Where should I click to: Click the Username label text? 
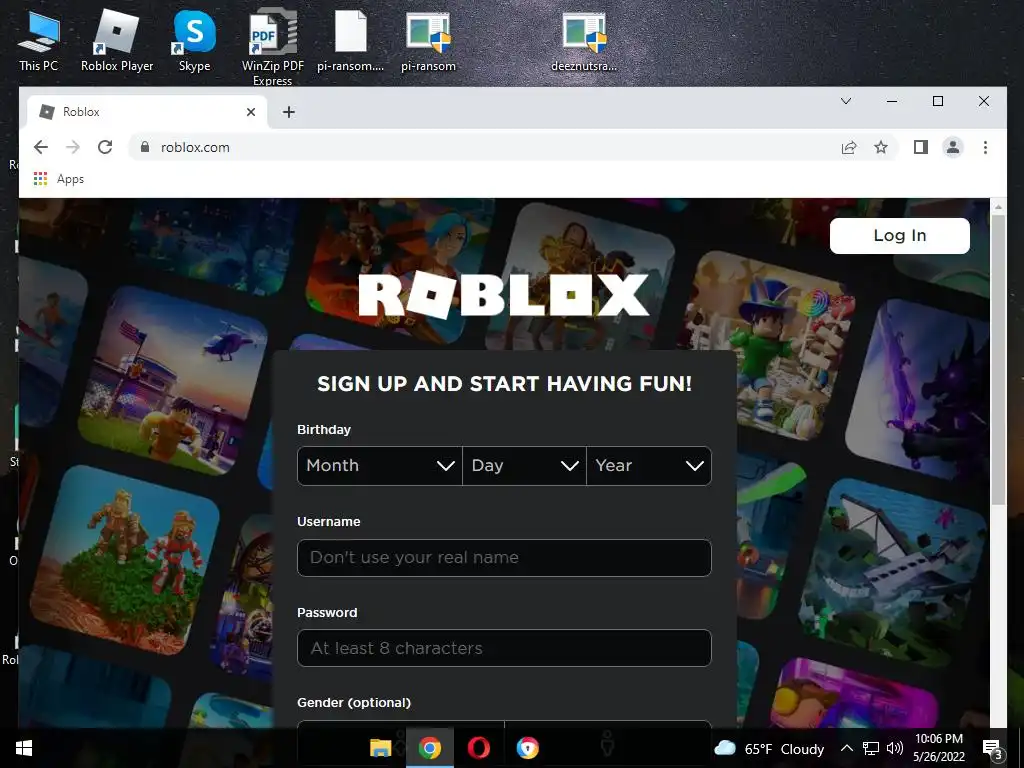[x=328, y=522]
